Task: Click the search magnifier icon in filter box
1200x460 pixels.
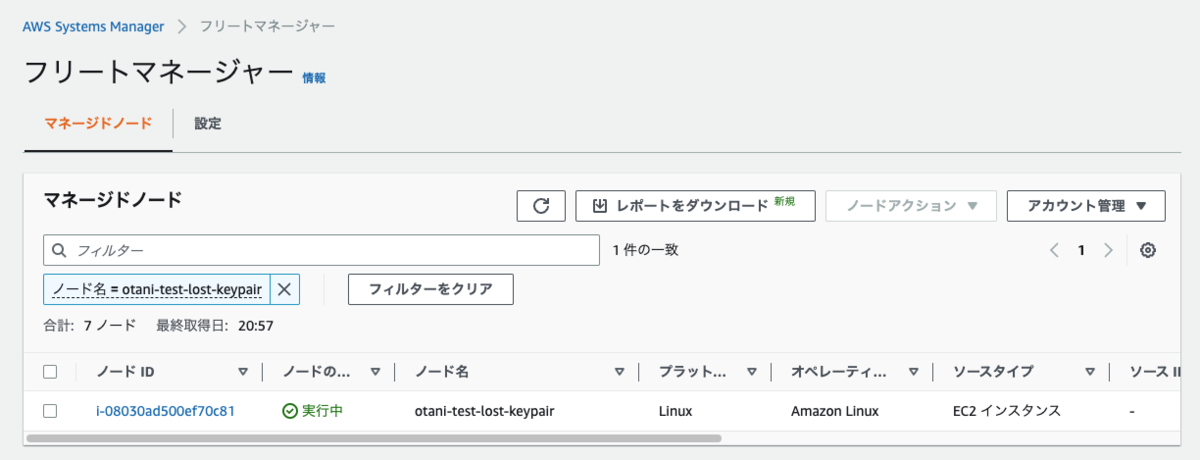Action: pos(60,250)
